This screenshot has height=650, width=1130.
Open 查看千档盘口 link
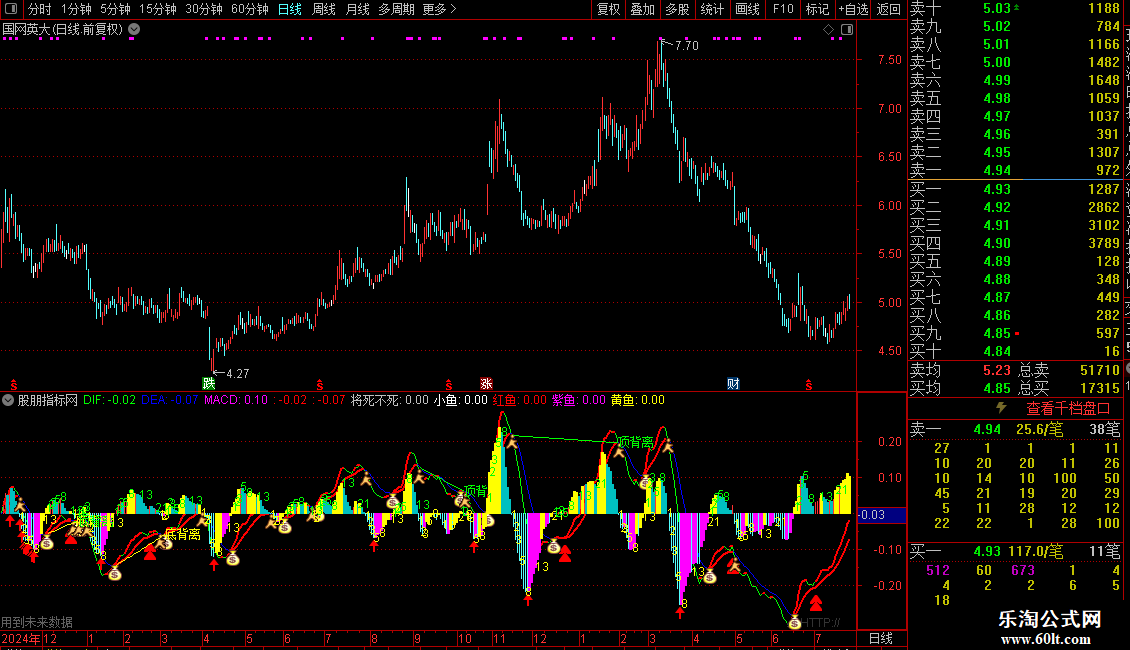[1068, 409]
